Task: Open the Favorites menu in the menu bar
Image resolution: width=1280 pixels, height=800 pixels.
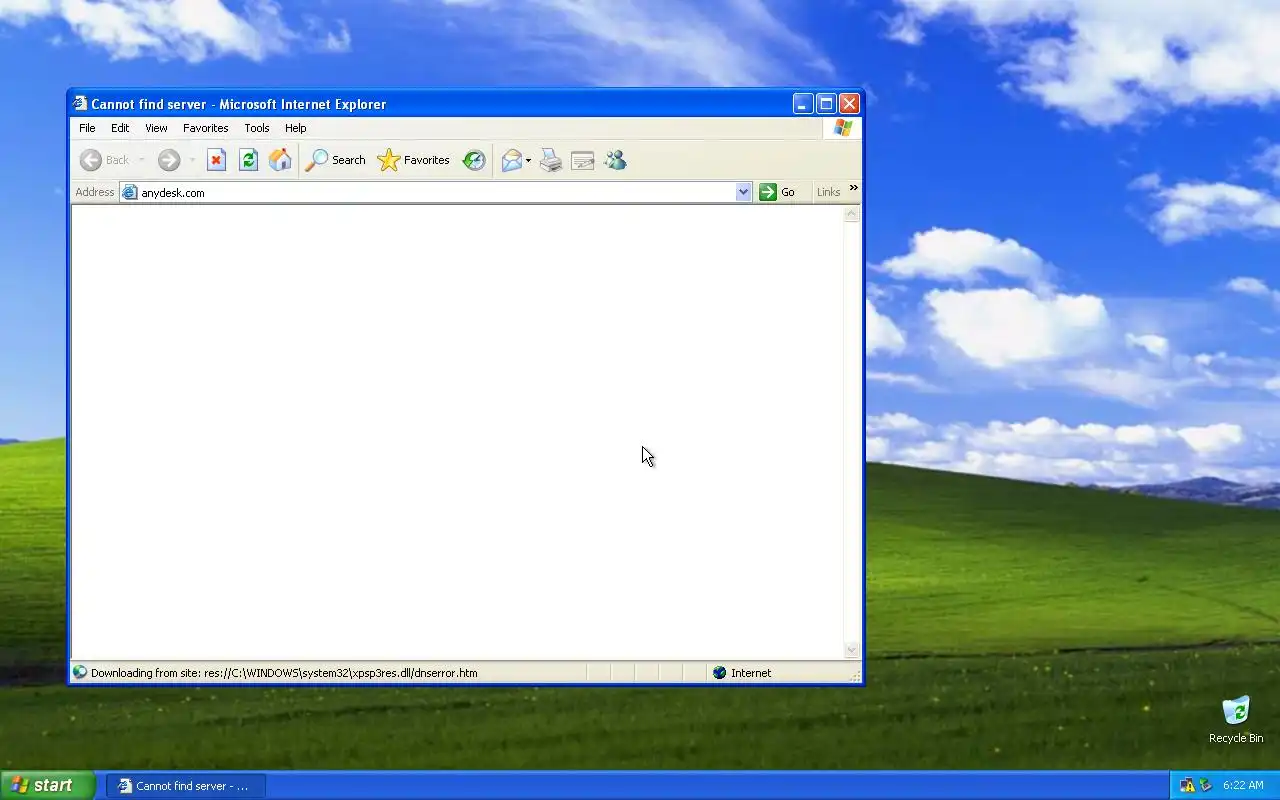Action: tap(205, 128)
